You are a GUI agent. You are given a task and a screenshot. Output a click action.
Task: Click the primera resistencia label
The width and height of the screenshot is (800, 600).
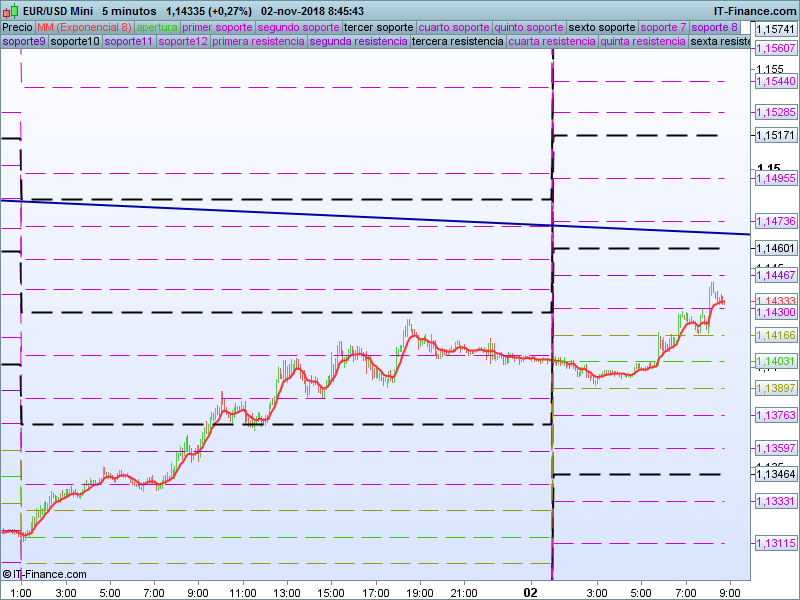tap(258, 42)
